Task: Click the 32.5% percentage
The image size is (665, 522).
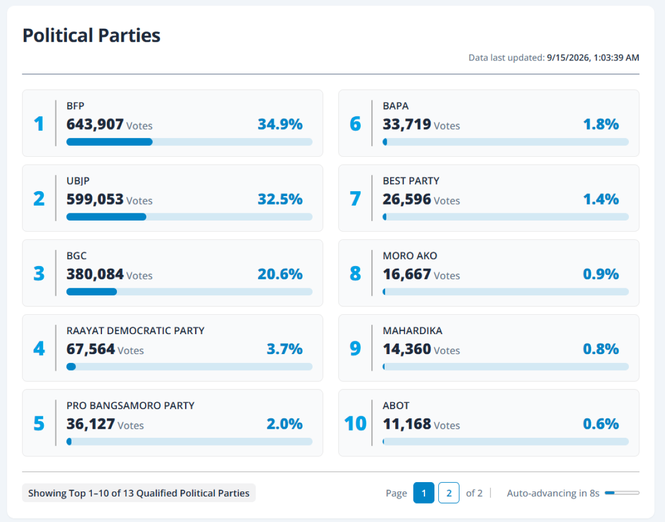Action: coord(280,199)
